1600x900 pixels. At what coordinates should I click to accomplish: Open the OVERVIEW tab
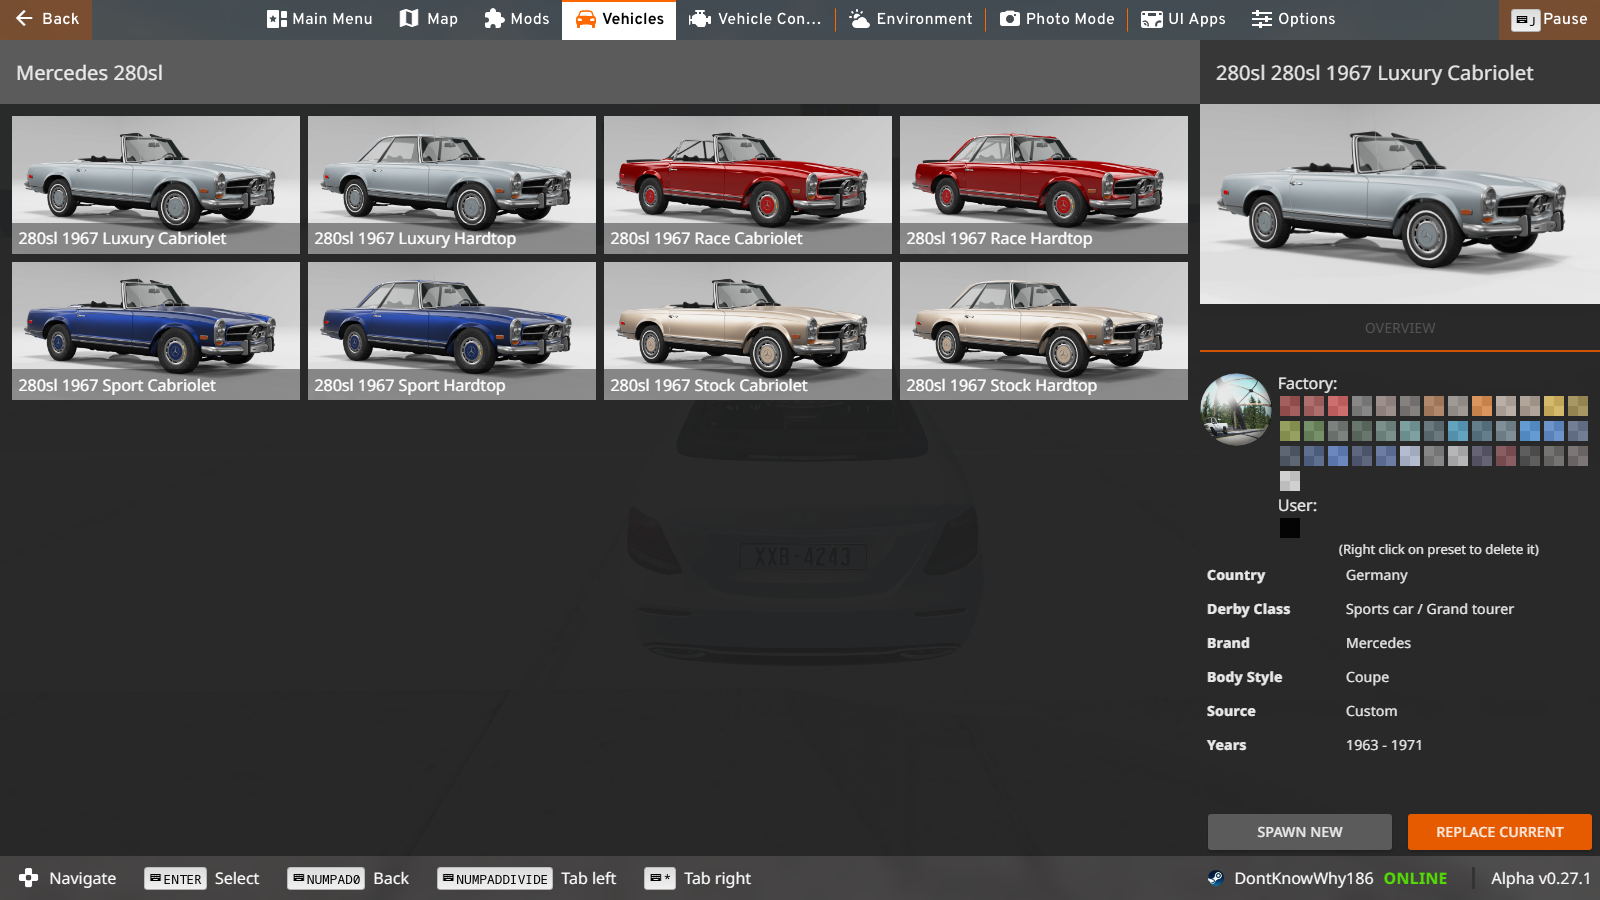tap(1400, 328)
